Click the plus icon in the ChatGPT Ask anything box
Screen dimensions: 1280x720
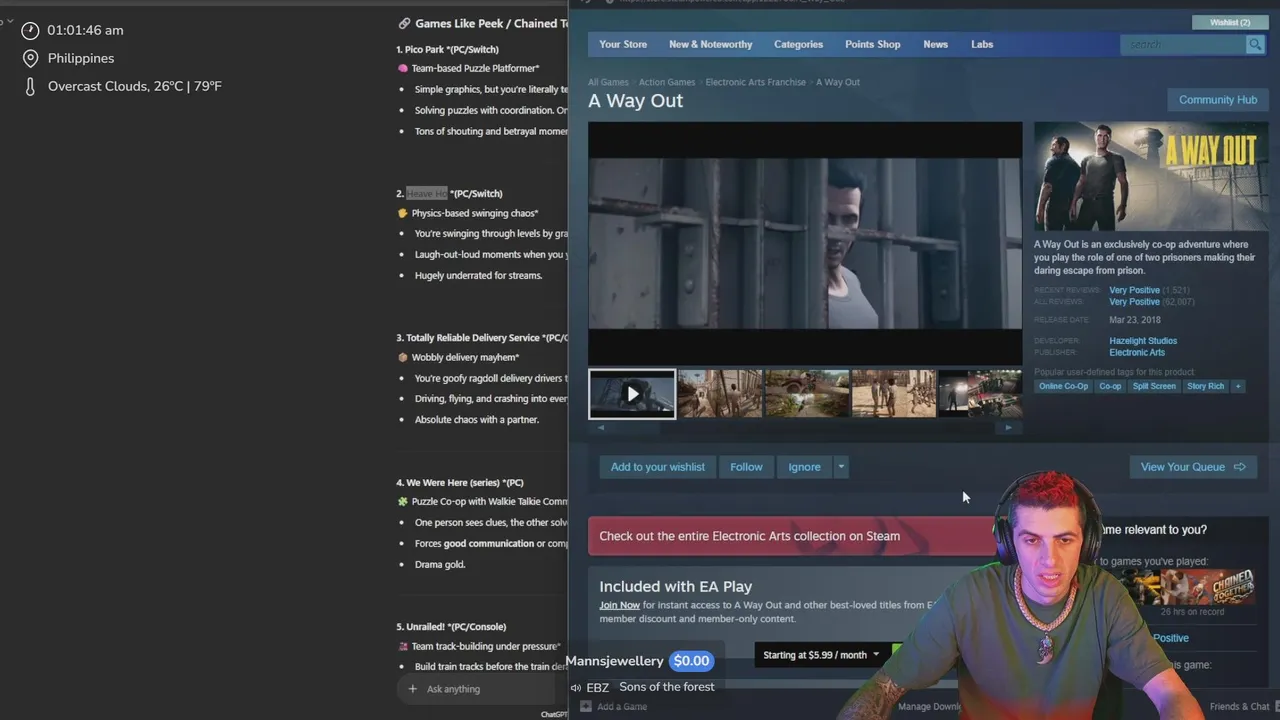(412, 689)
